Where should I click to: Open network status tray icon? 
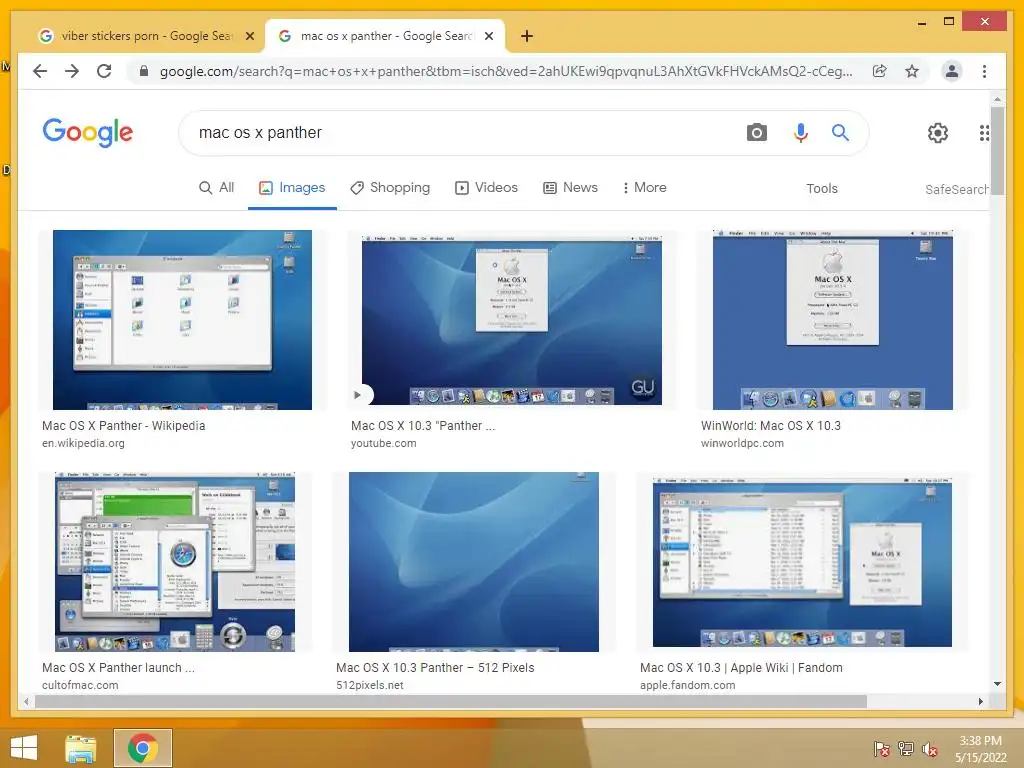tap(906, 748)
